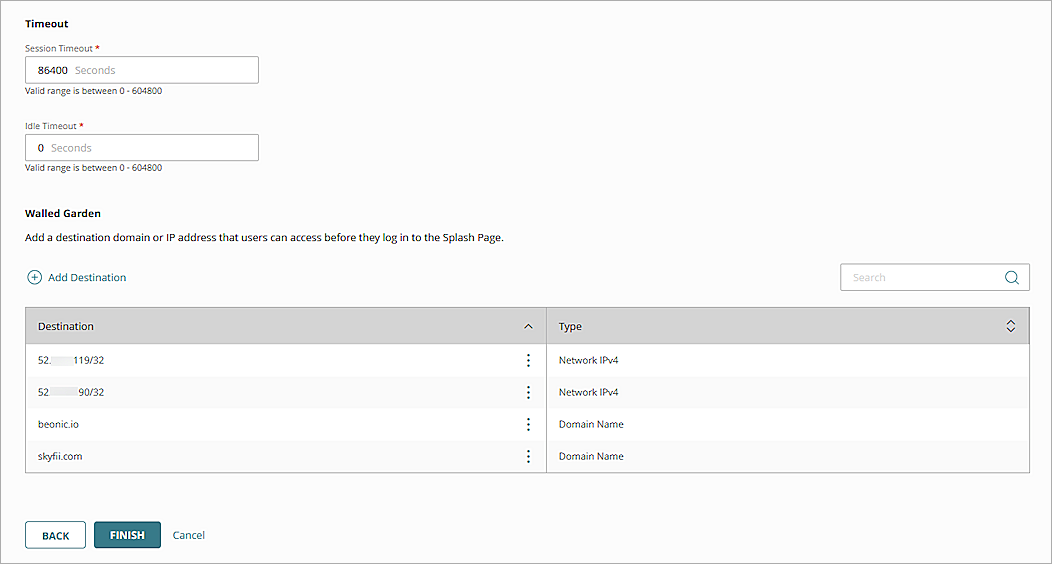Sort table by Destination header label
Image resolution: width=1052 pixels, height=564 pixels.
pos(66,326)
